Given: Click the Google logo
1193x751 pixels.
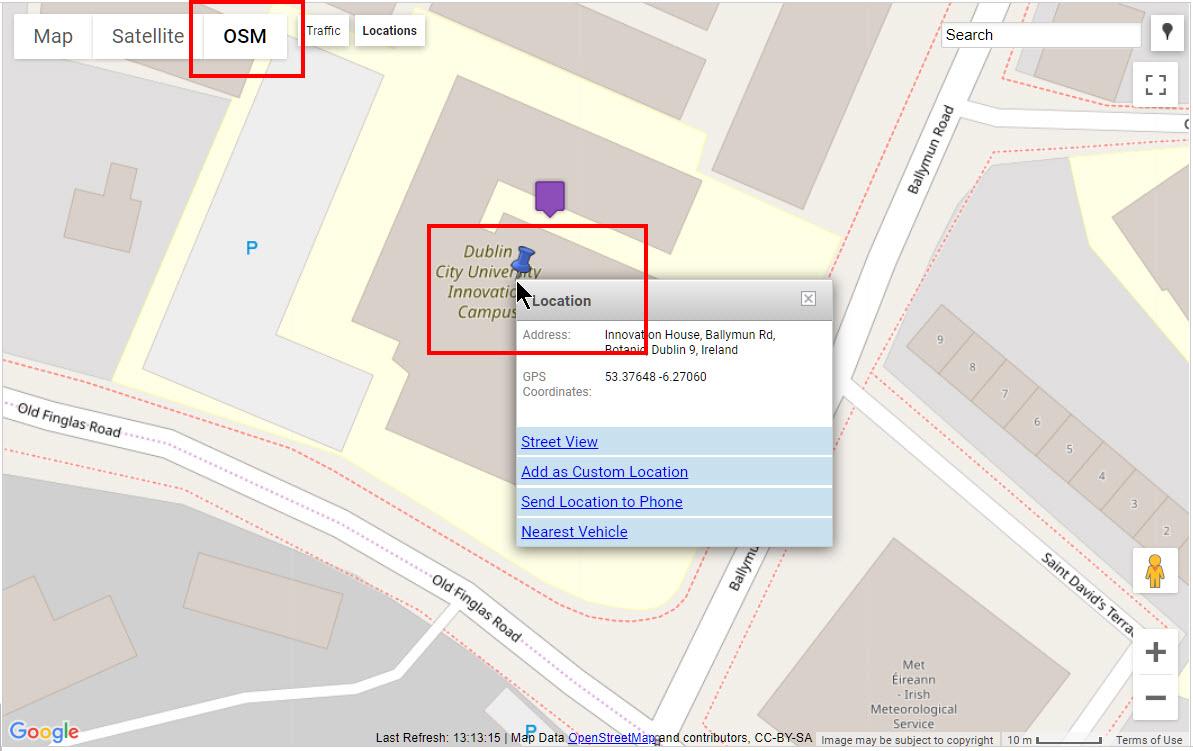Looking at the screenshot, I should coord(44,732).
